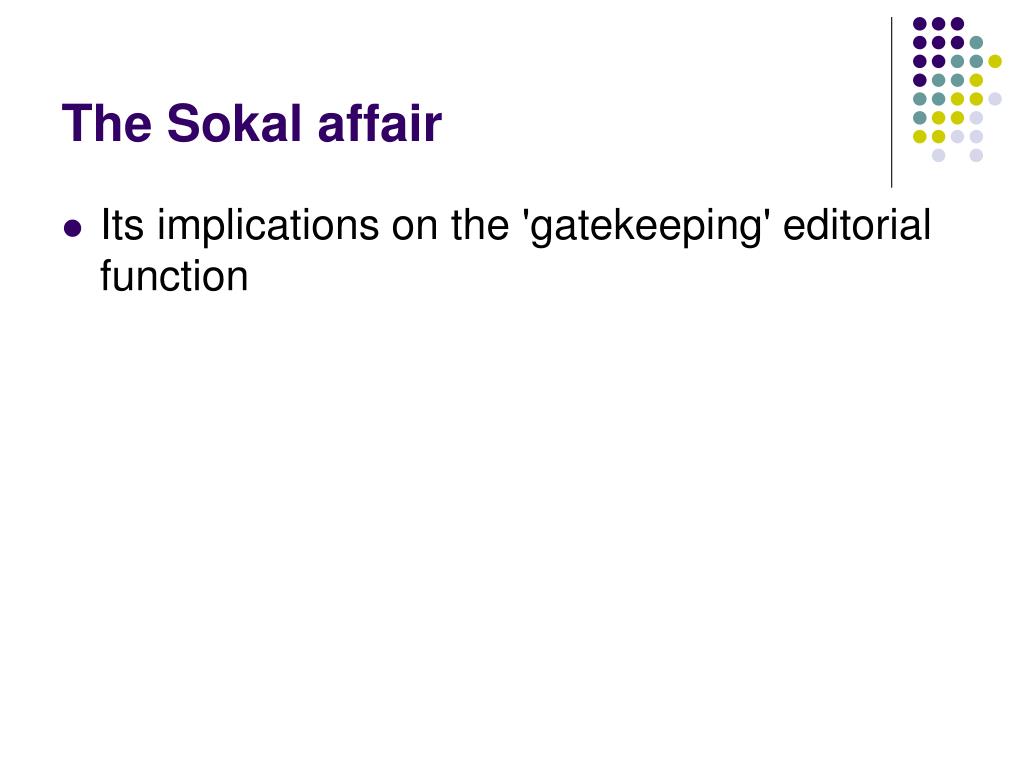The width and height of the screenshot is (1024, 768).
Task: Click the single purple dot in fourth dot row
Action: (x=920, y=80)
